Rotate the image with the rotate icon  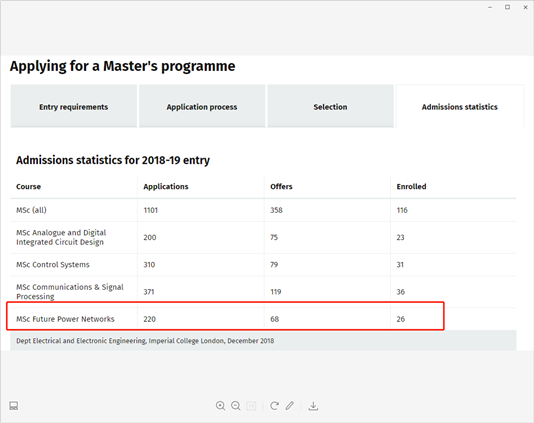click(x=274, y=406)
